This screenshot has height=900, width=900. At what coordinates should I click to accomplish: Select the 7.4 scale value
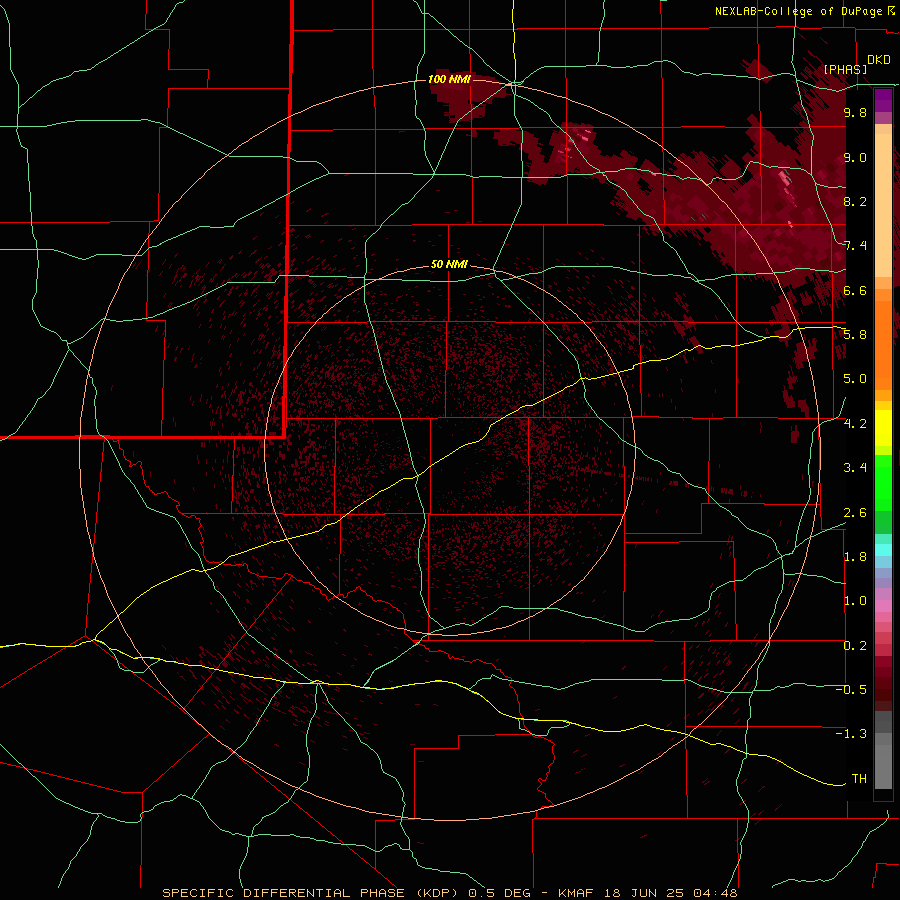pos(855,246)
